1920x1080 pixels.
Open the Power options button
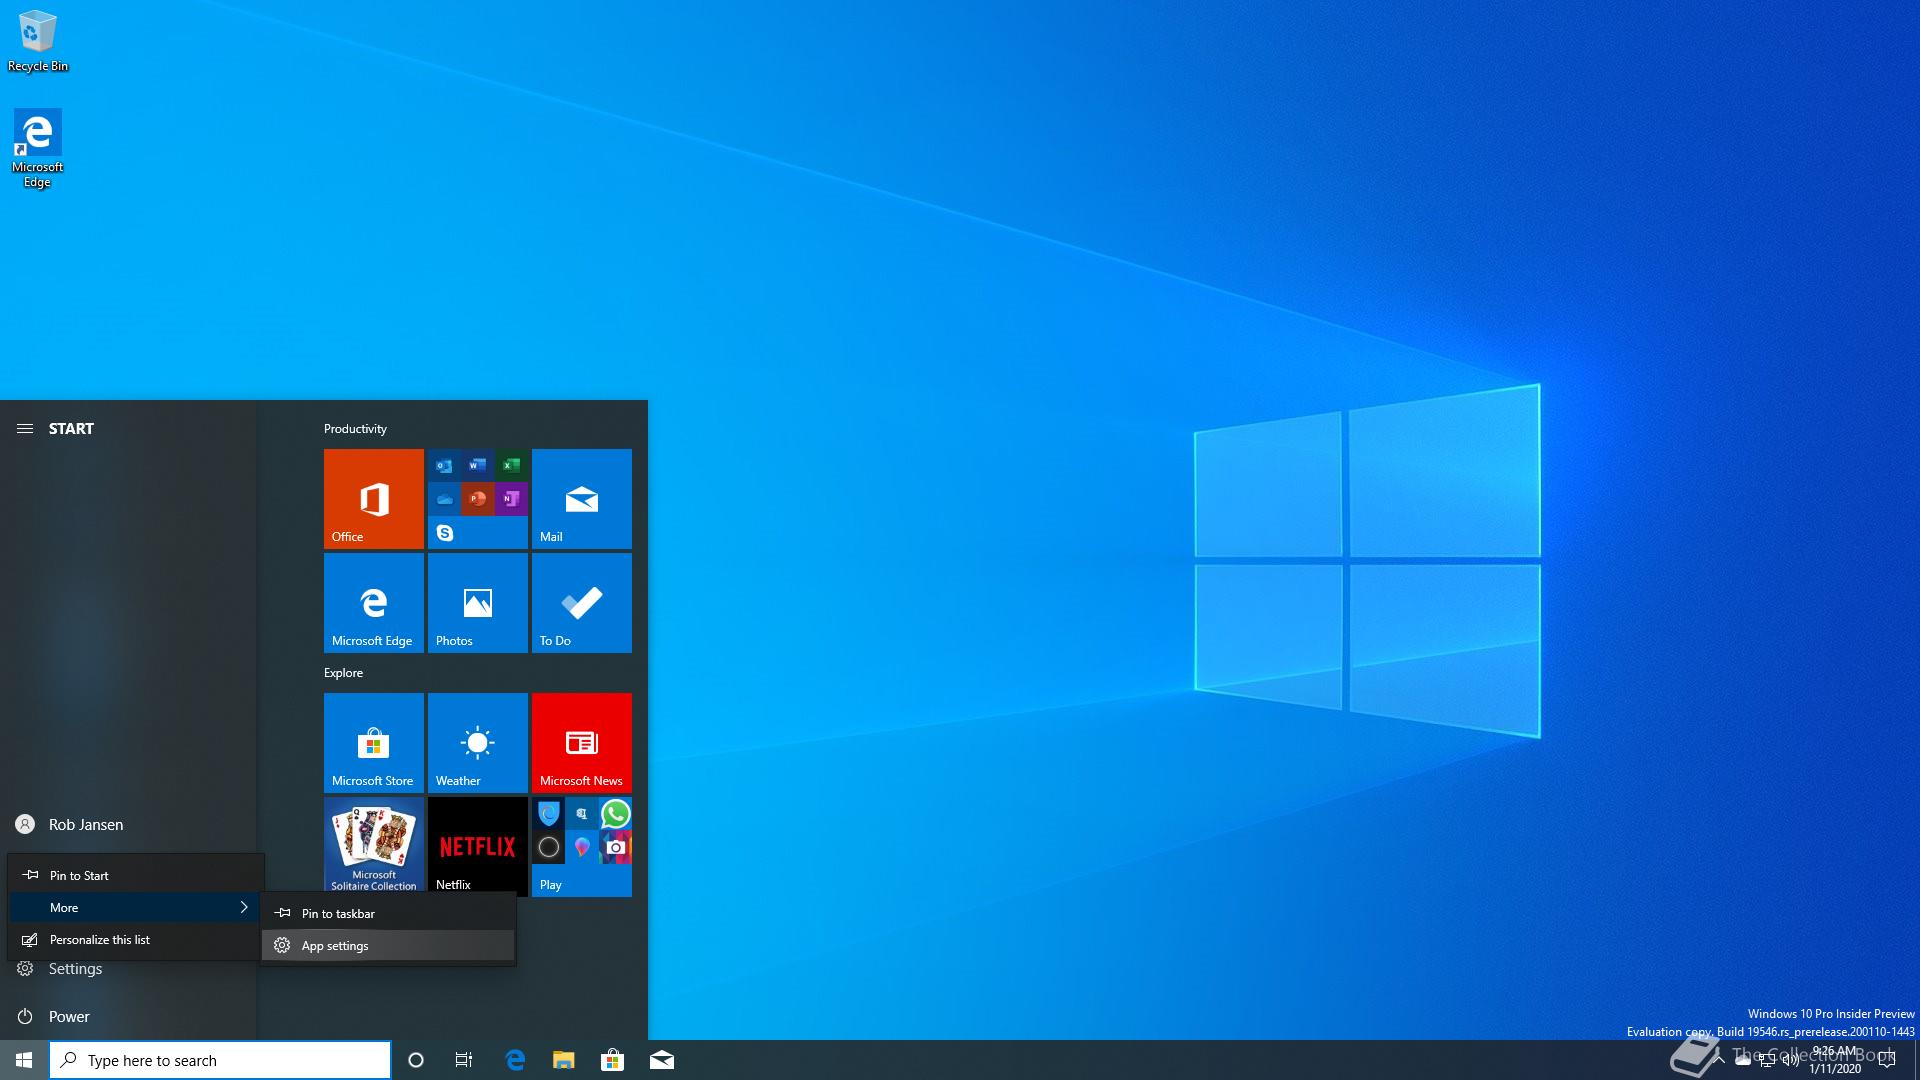128,1016
